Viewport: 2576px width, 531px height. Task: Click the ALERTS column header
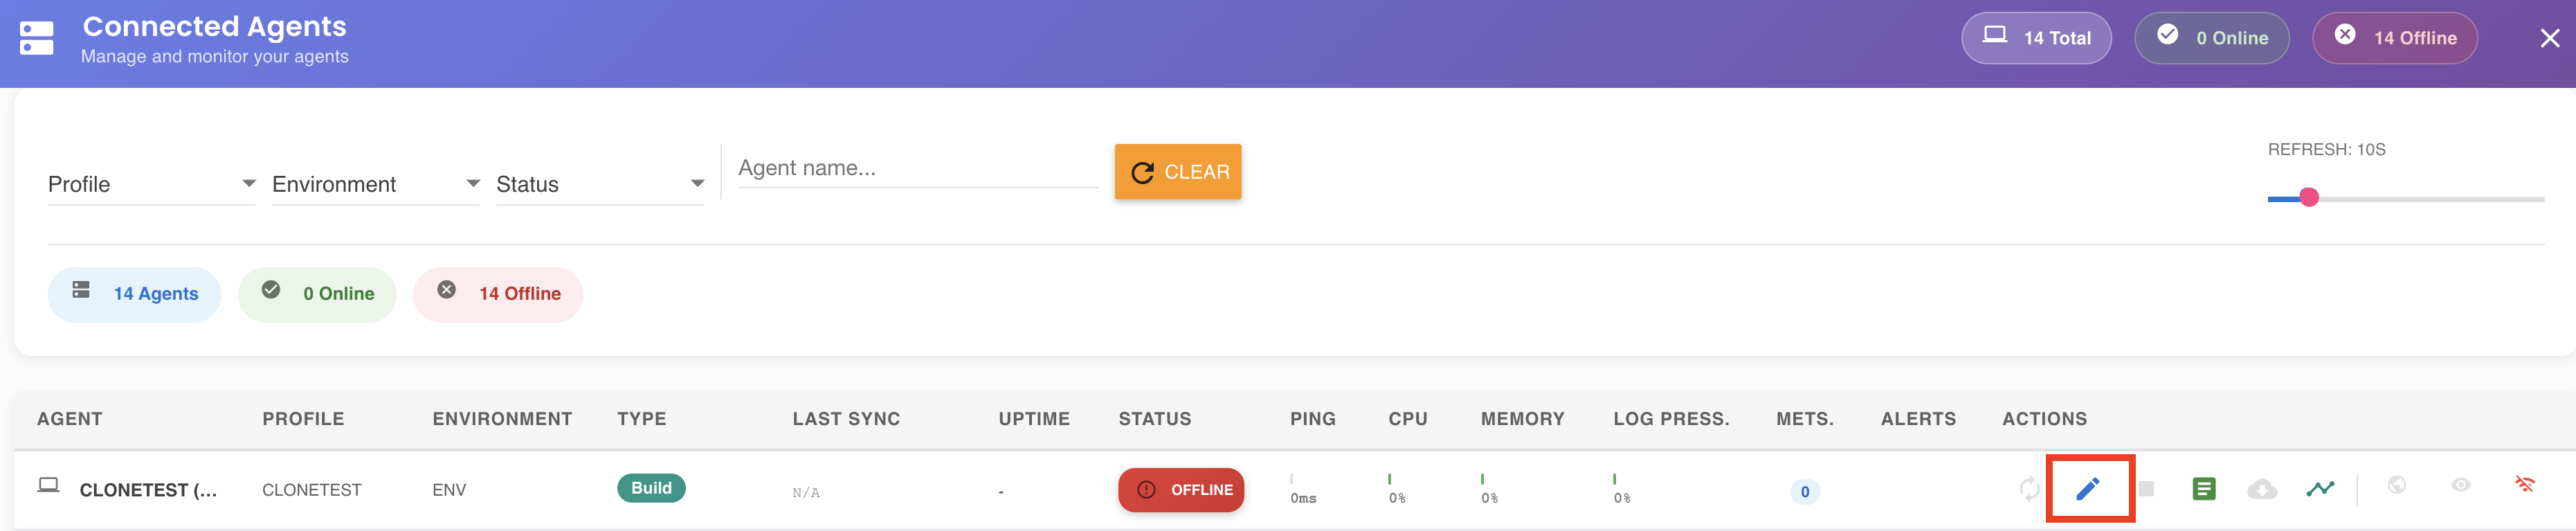1918,419
